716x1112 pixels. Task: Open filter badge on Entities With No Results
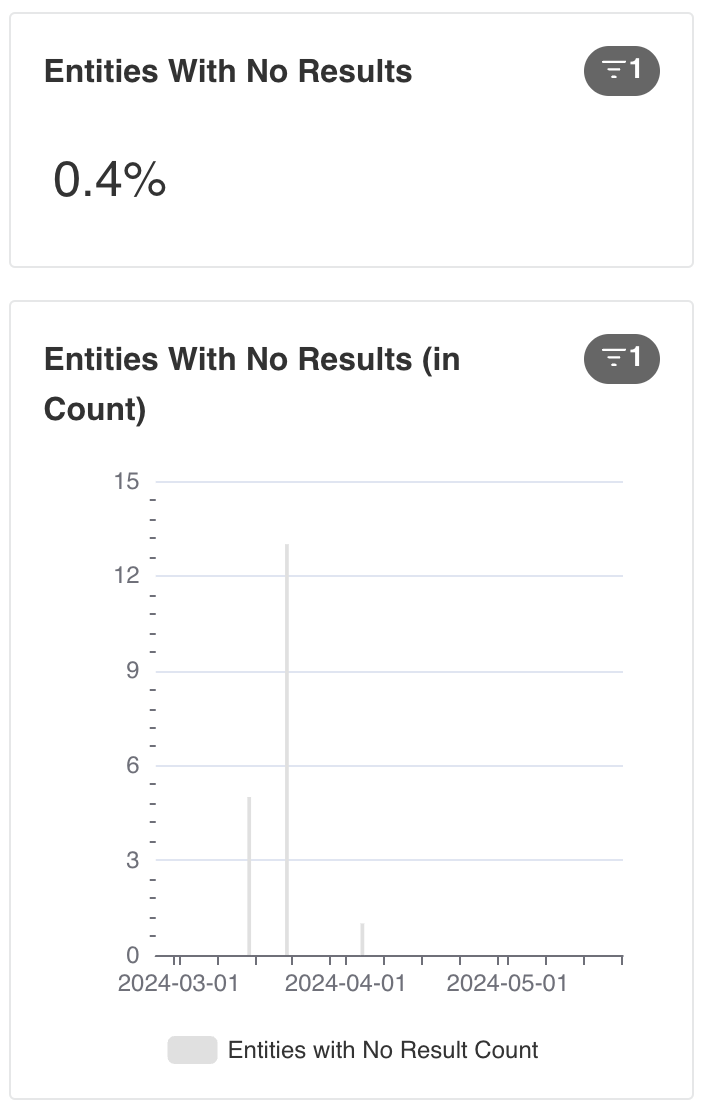click(x=622, y=71)
